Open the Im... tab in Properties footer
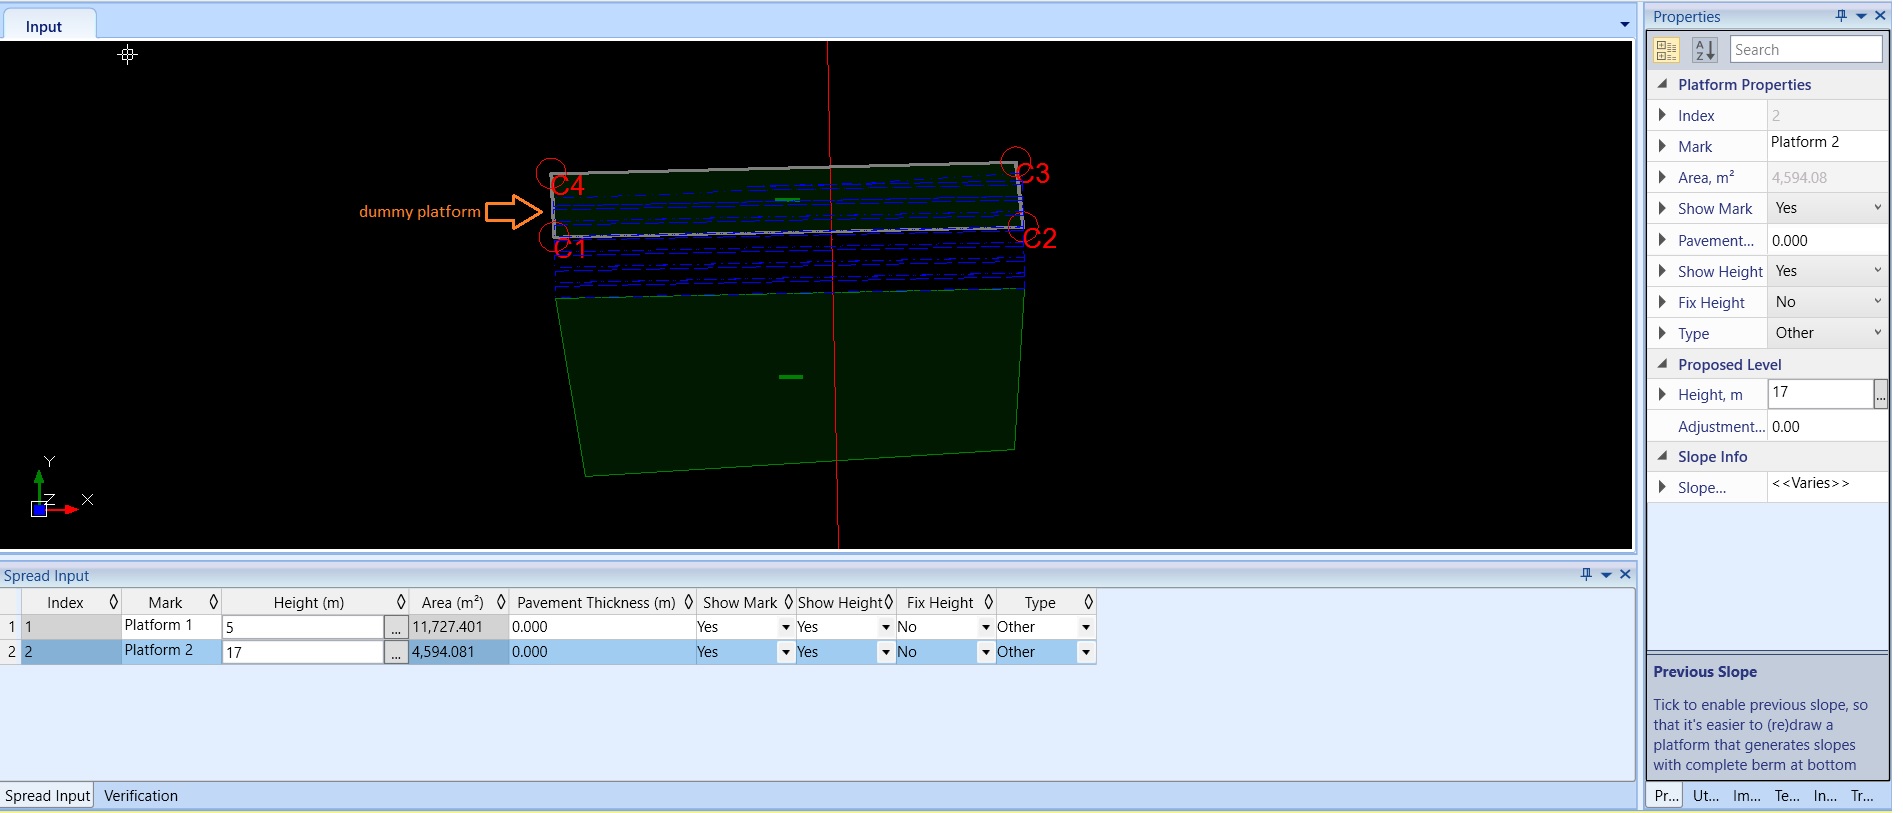Screen dimensions: 1903x813 [x=1747, y=795]
